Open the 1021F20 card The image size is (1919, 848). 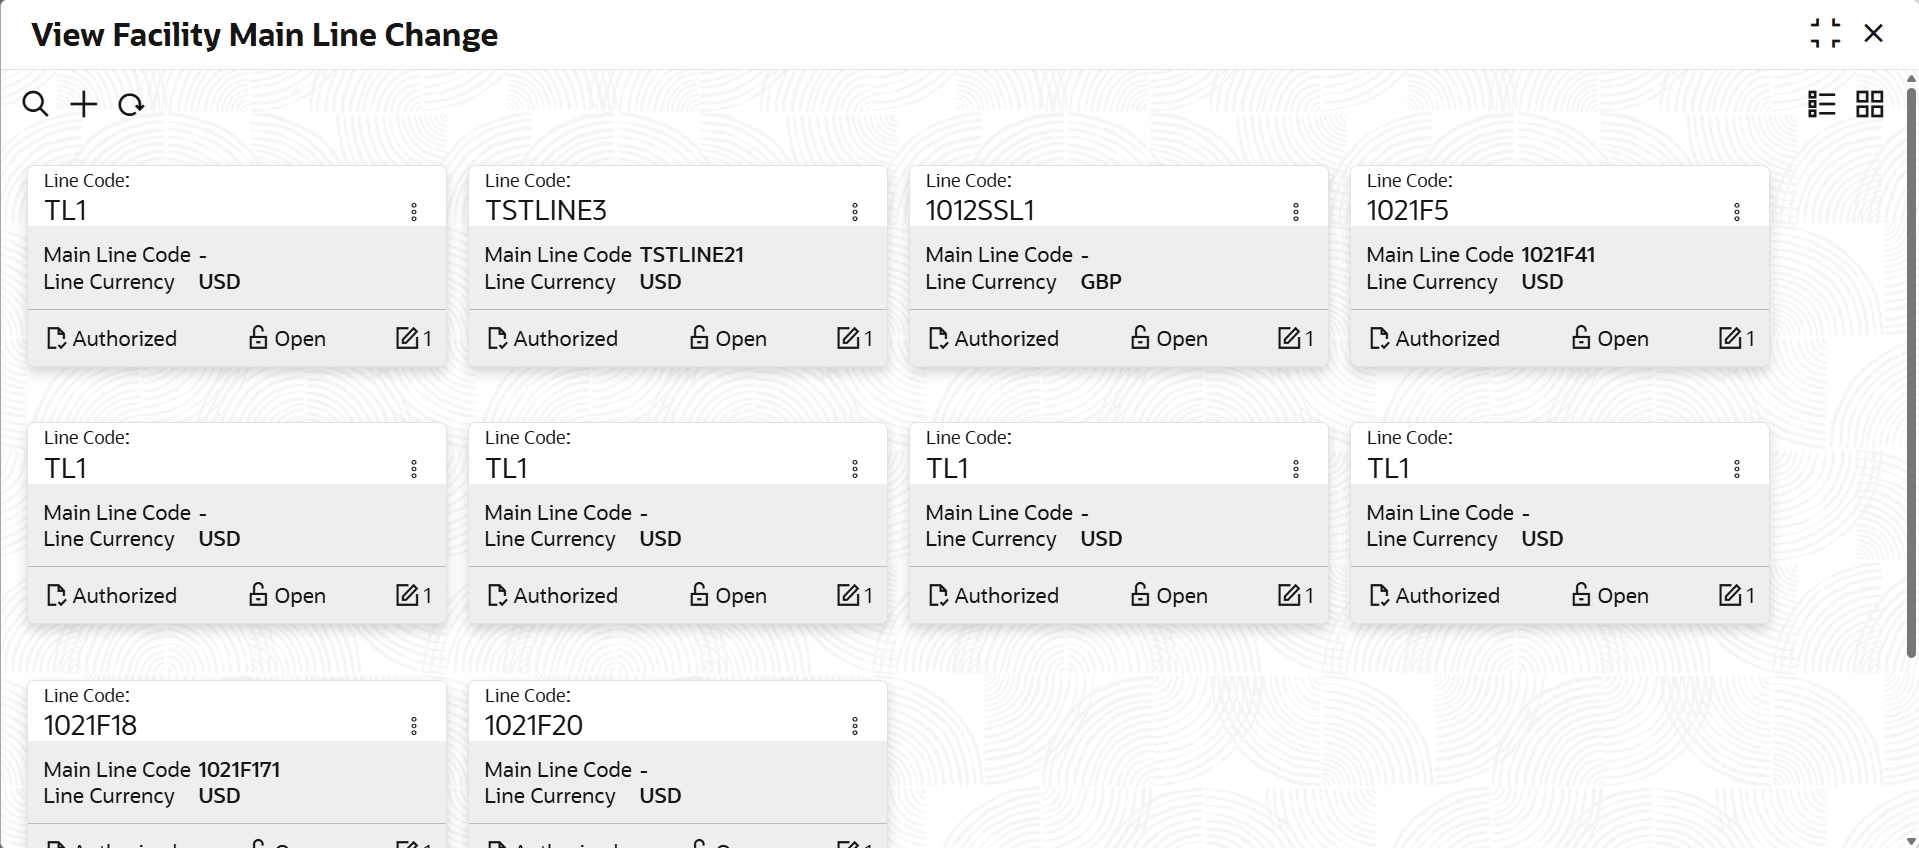click(678, 764)
